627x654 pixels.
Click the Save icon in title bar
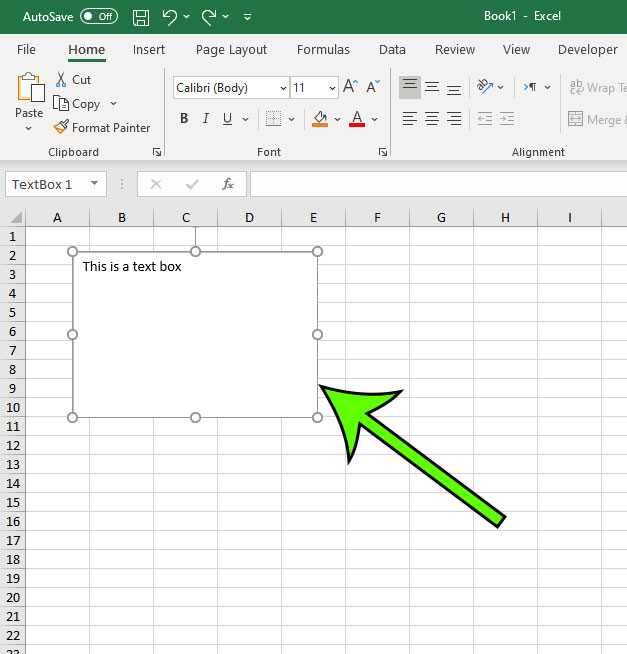(141, 17)
